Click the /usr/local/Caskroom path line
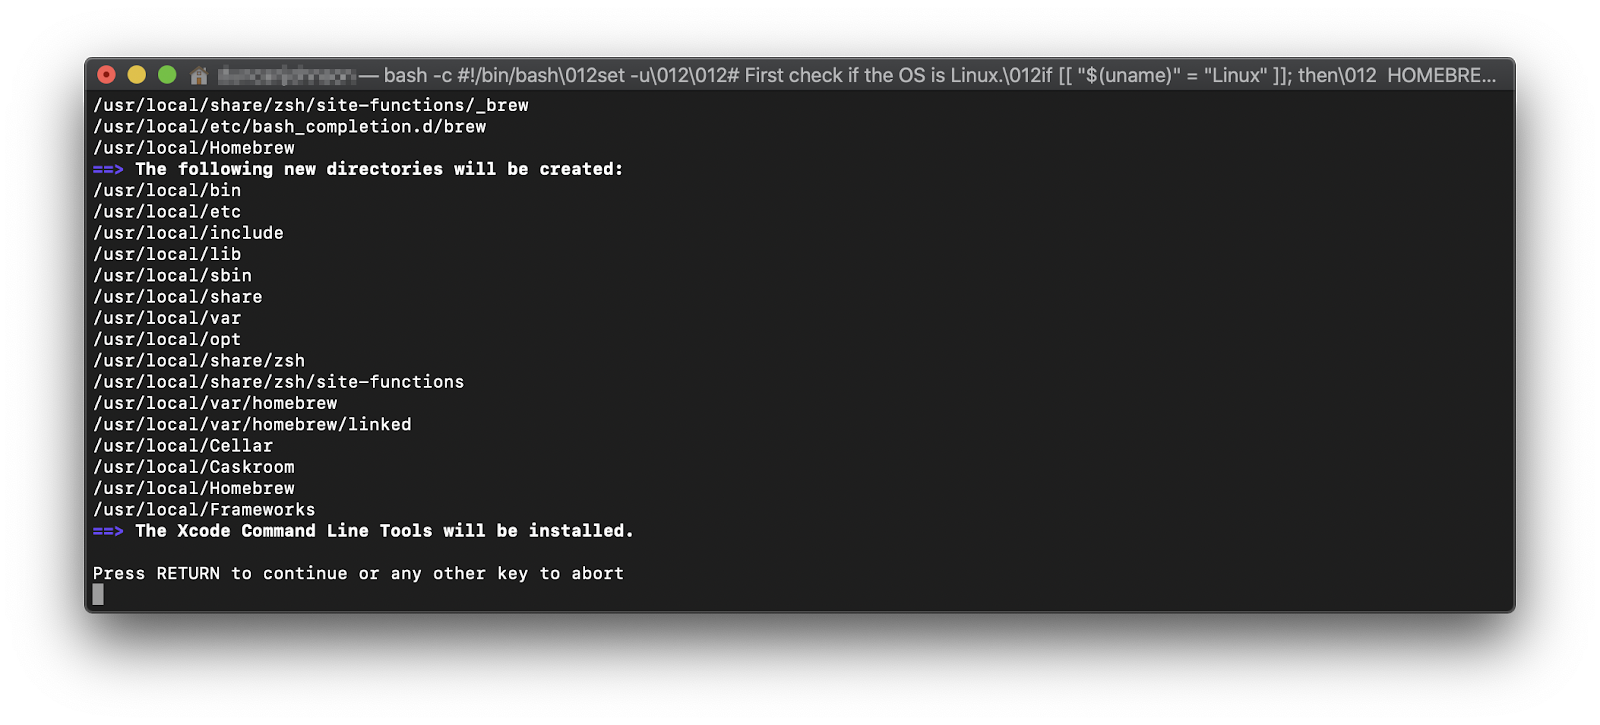The height and width of the screenshot is (725, 1600). [194, 467]
